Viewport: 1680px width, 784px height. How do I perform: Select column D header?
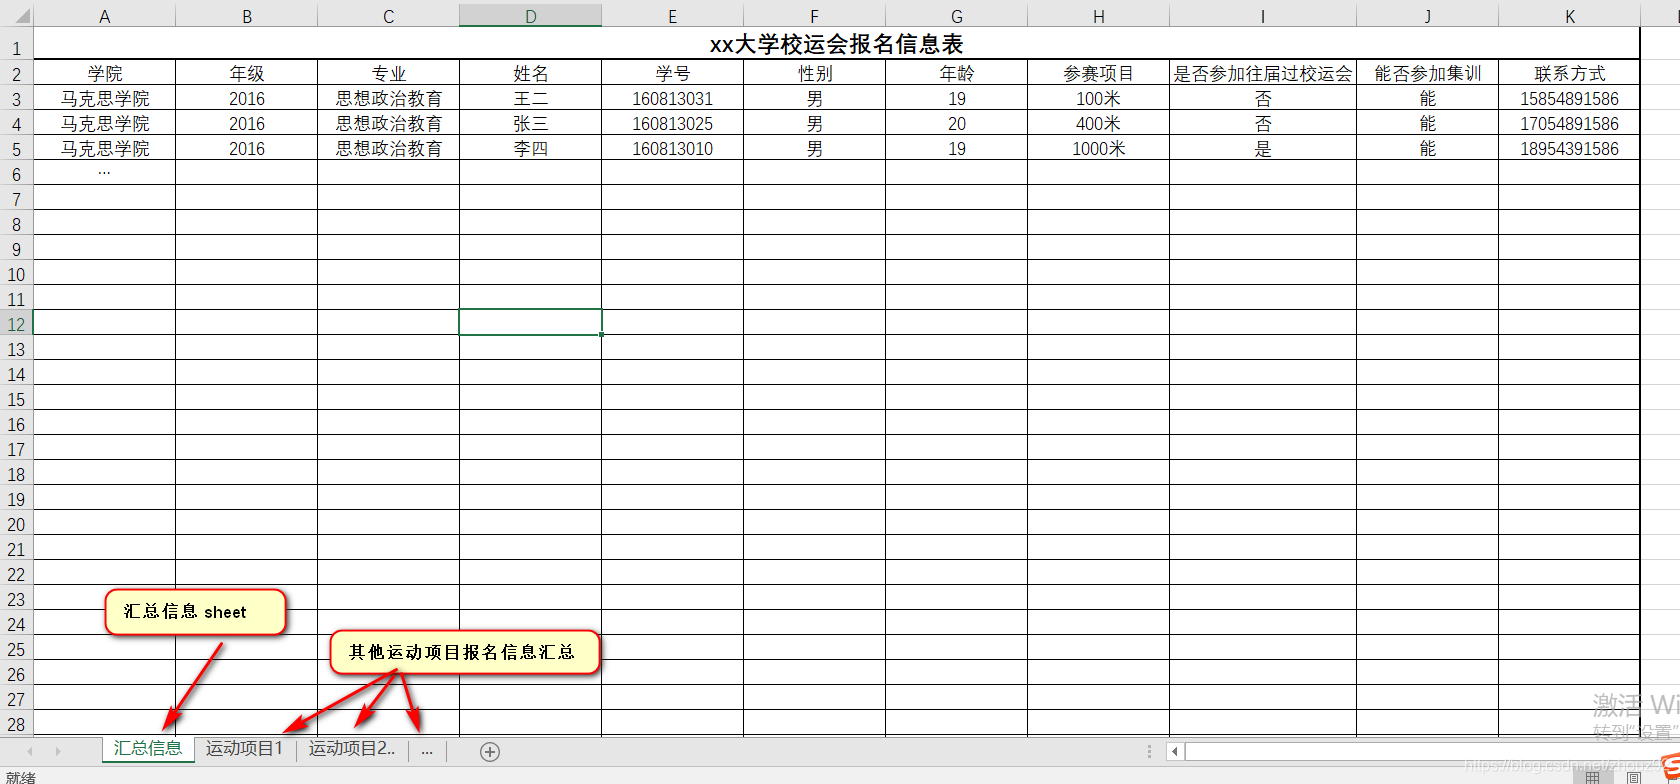click(x=531, y=16)
